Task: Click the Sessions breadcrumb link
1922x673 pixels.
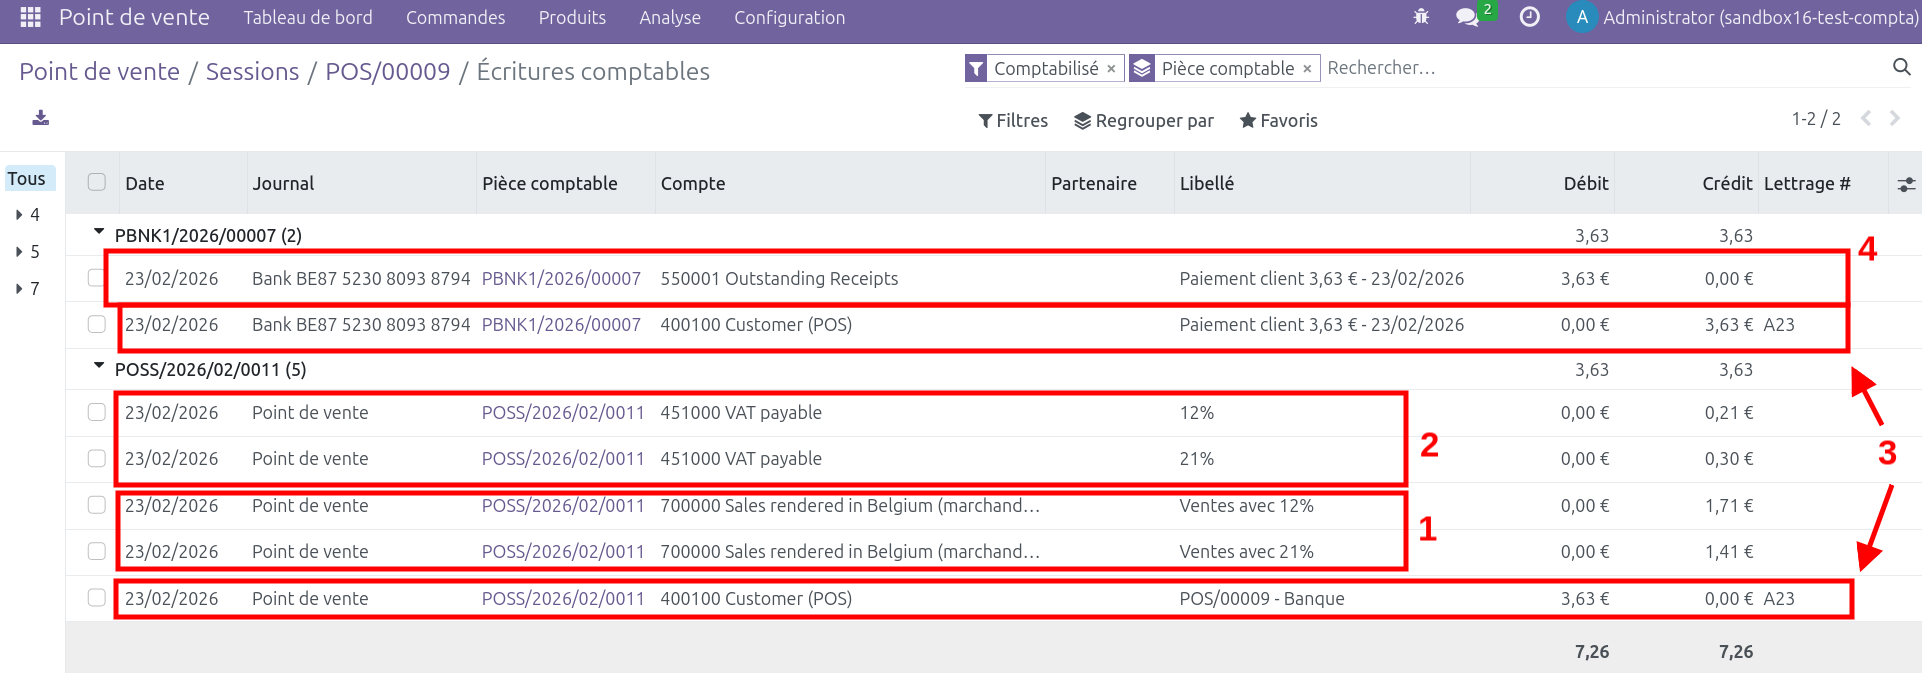Action: point(252,72)
